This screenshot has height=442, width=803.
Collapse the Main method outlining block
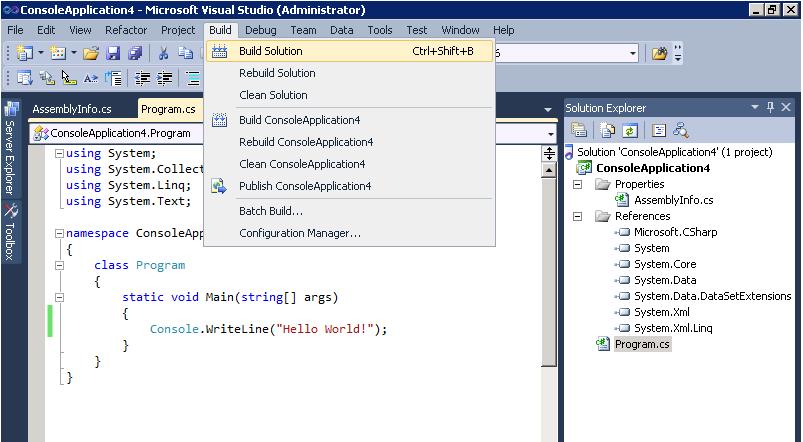click(59, 297)
